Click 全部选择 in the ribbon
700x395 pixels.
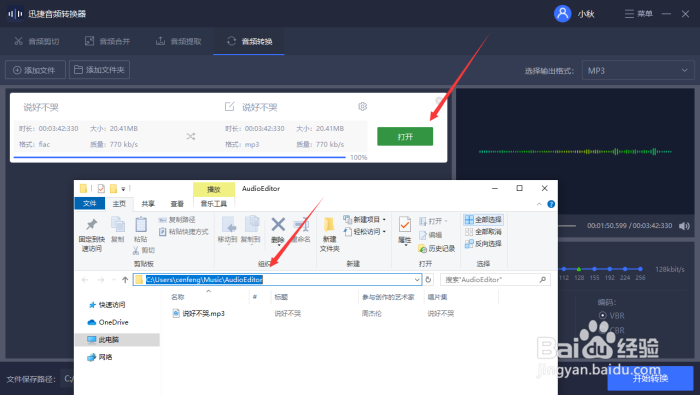(x=483, y=220)
